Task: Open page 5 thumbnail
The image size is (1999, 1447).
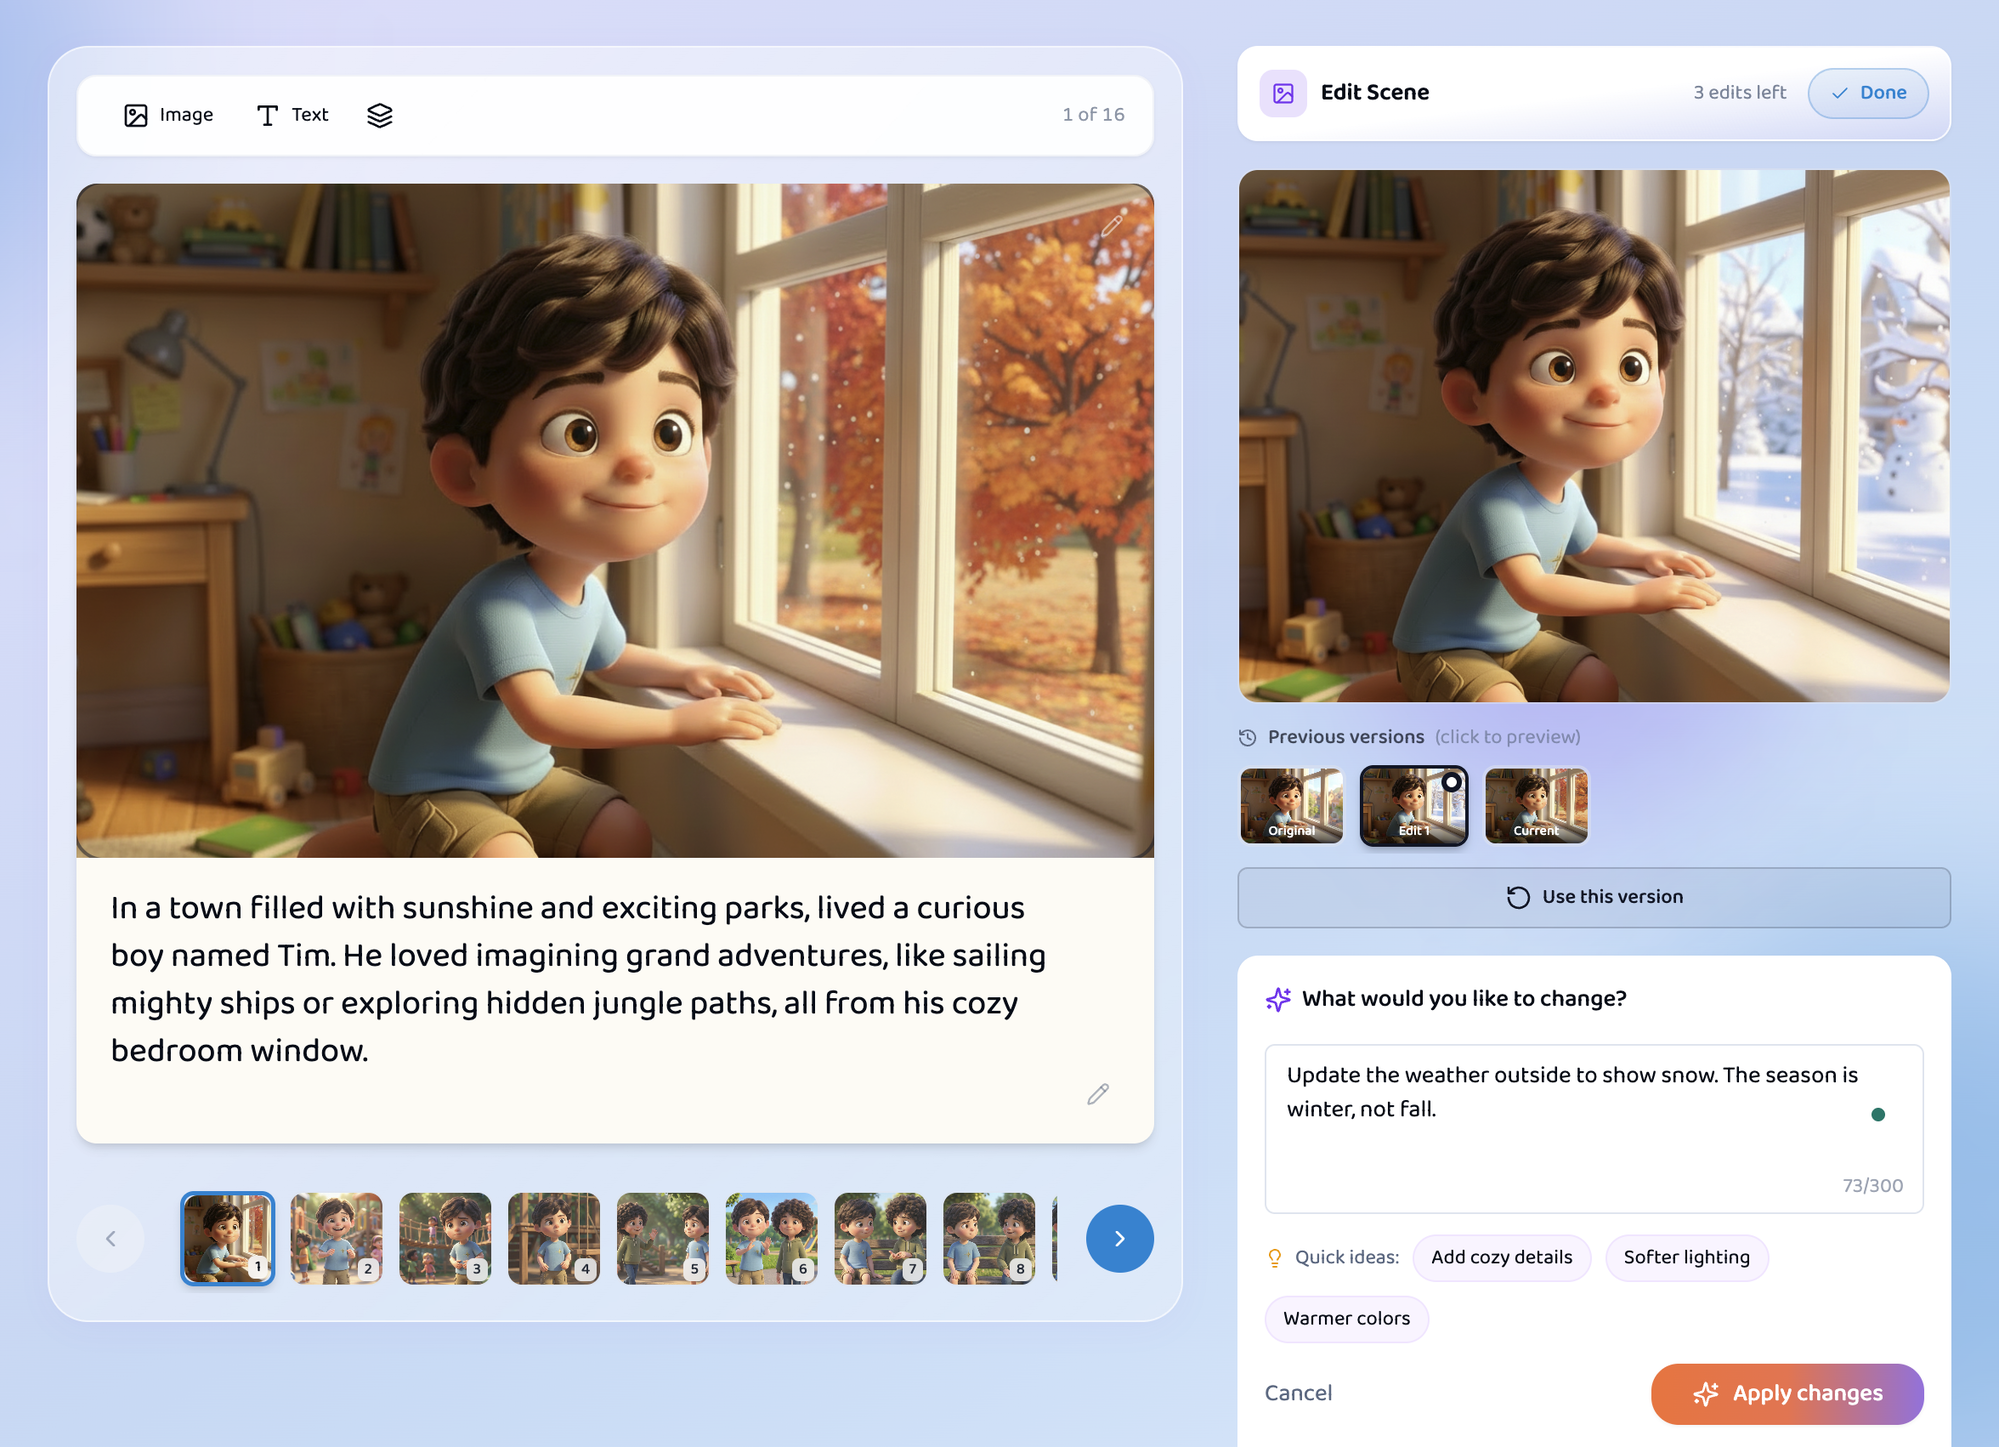Action: point(662,1238)
